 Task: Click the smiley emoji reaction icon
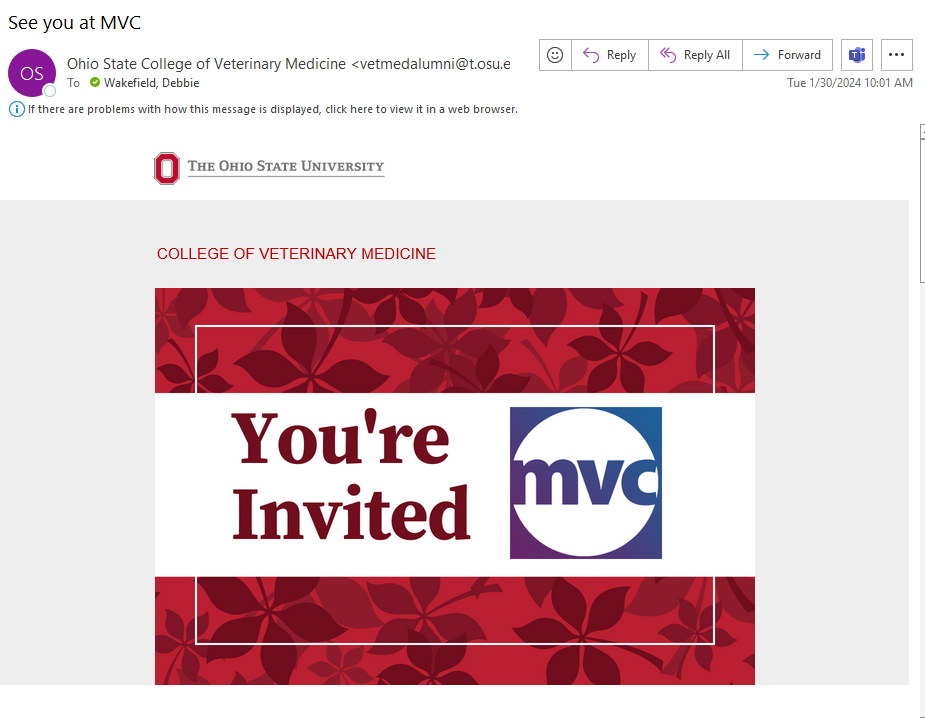[555, 55]
